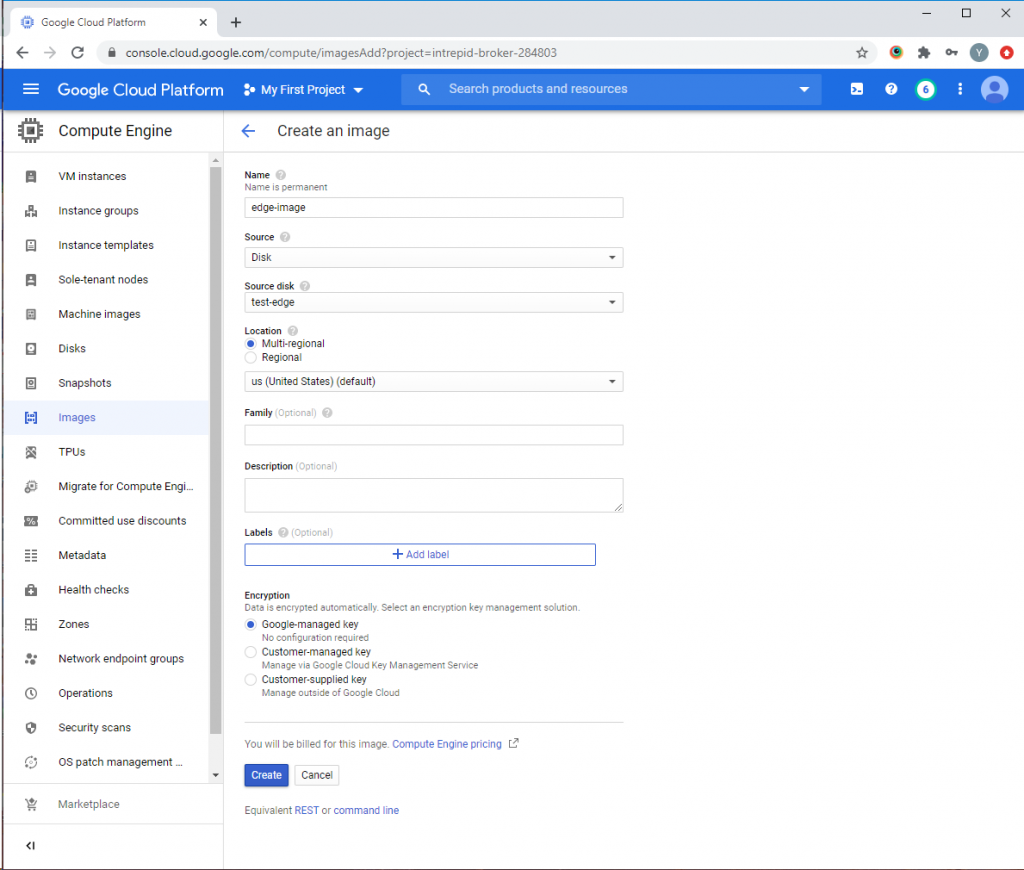Click the Zones sidebar icon
This screenshot has width=1024, height=870.
pyautogui.click(x=31, y=624)
